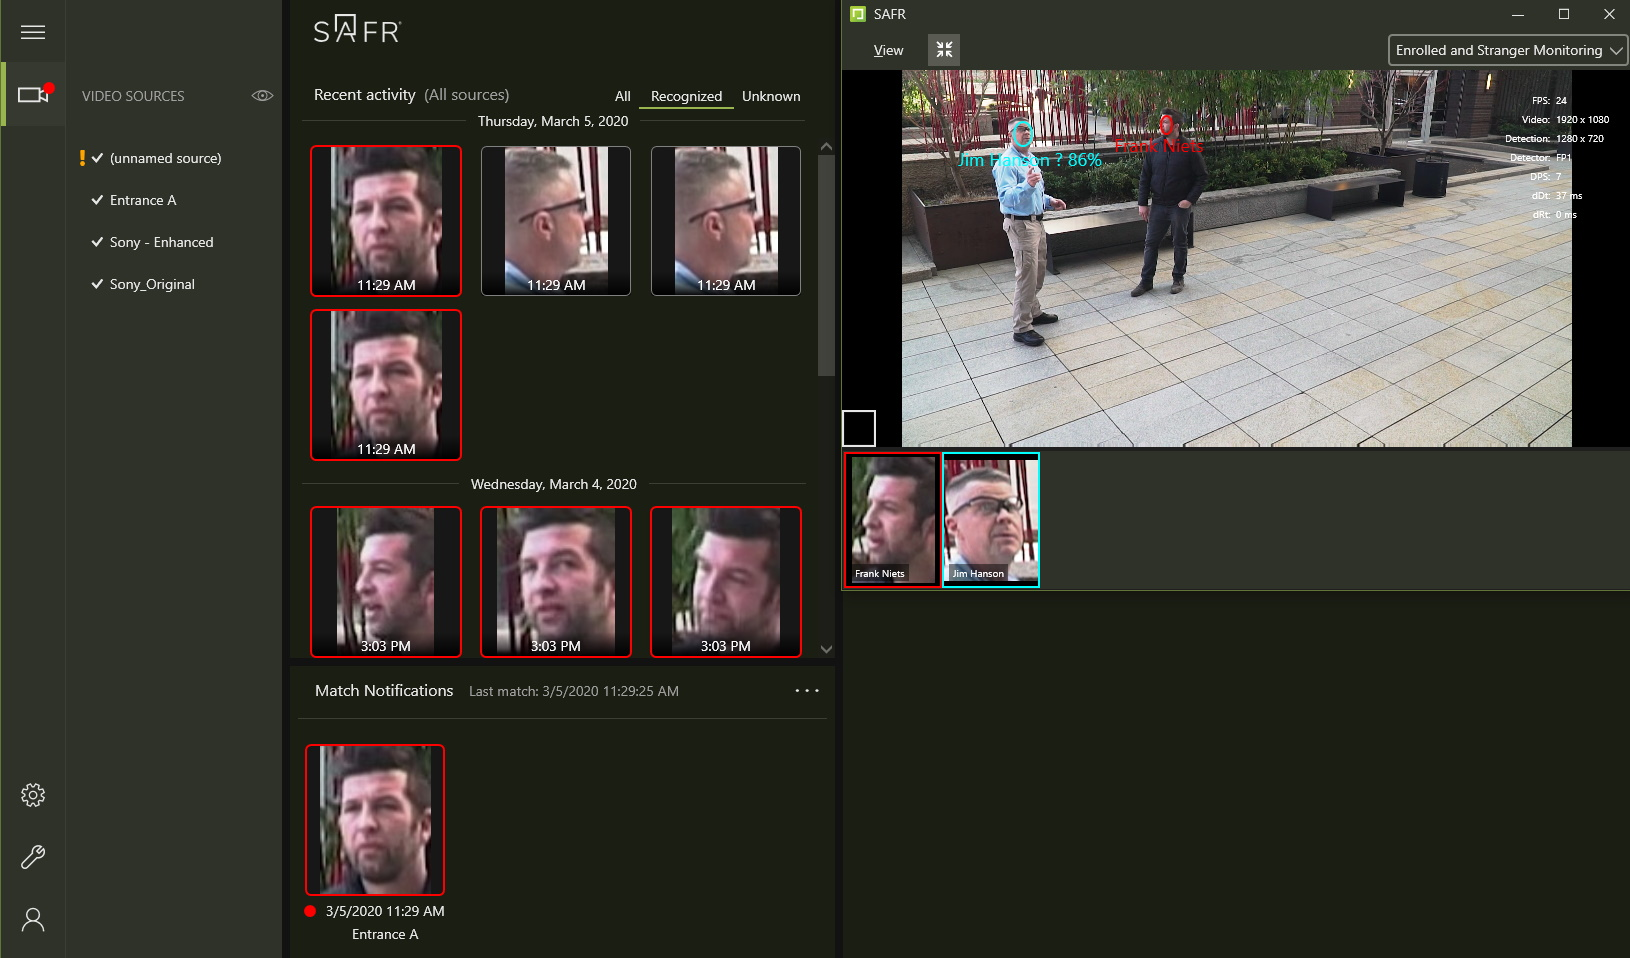The image size is (1630, 958).
Task: Open settings gear in sidebar
Action: pyautogui.click(x=33, y=795)
